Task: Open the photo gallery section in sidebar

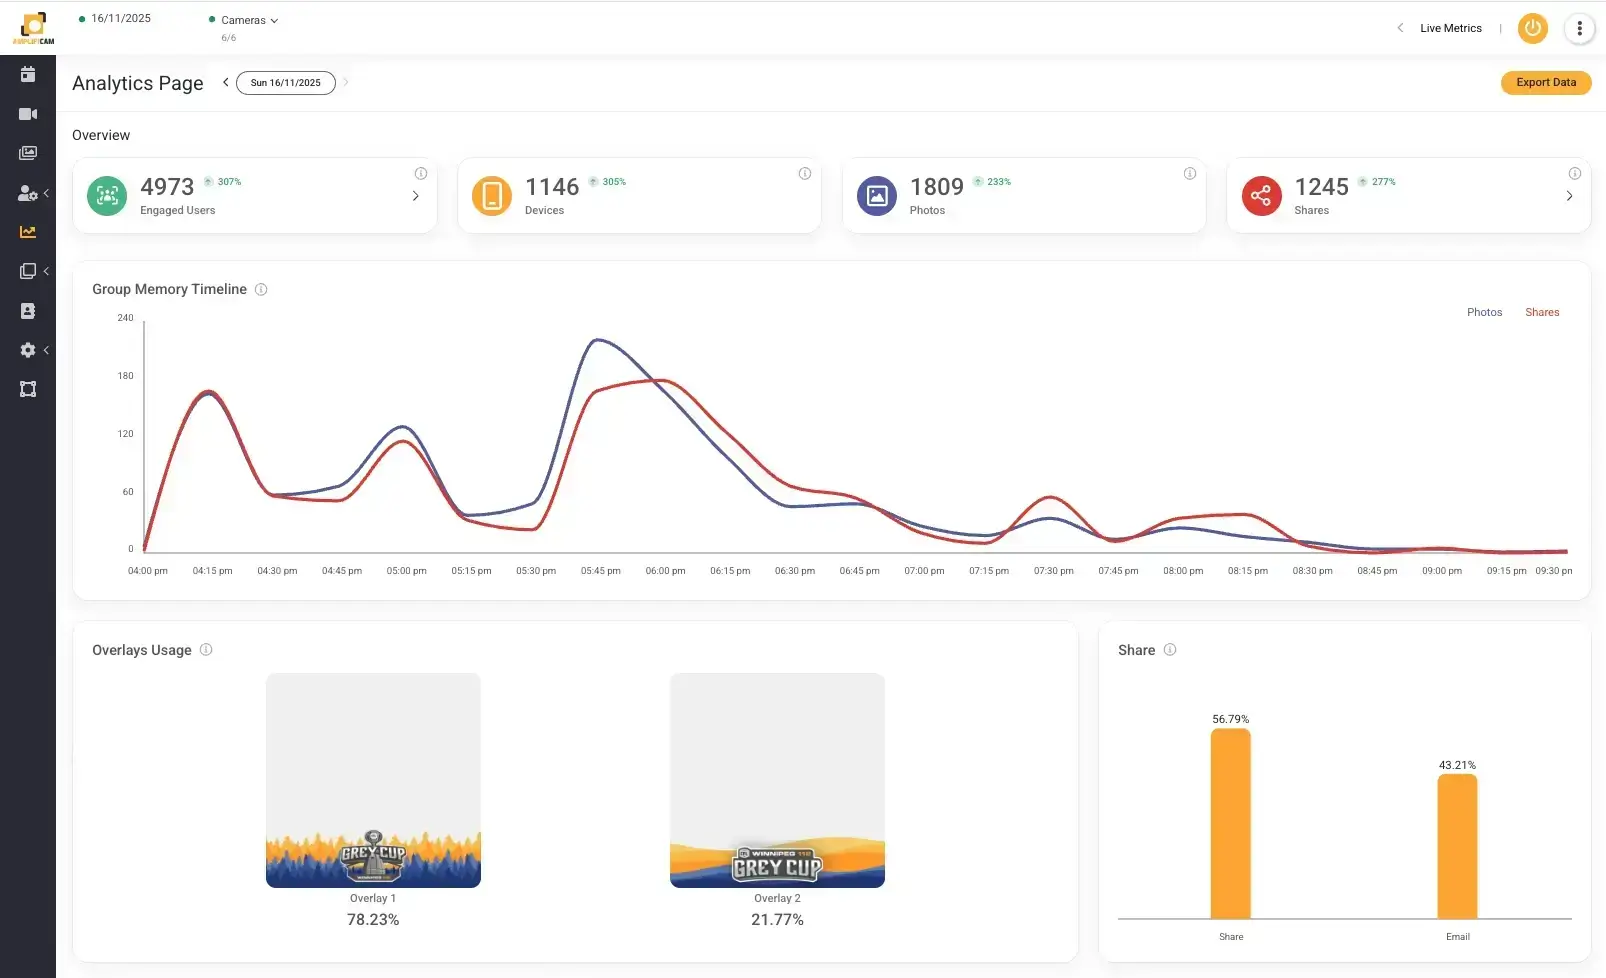Action: pyautogui.click(x=28, y=152)
